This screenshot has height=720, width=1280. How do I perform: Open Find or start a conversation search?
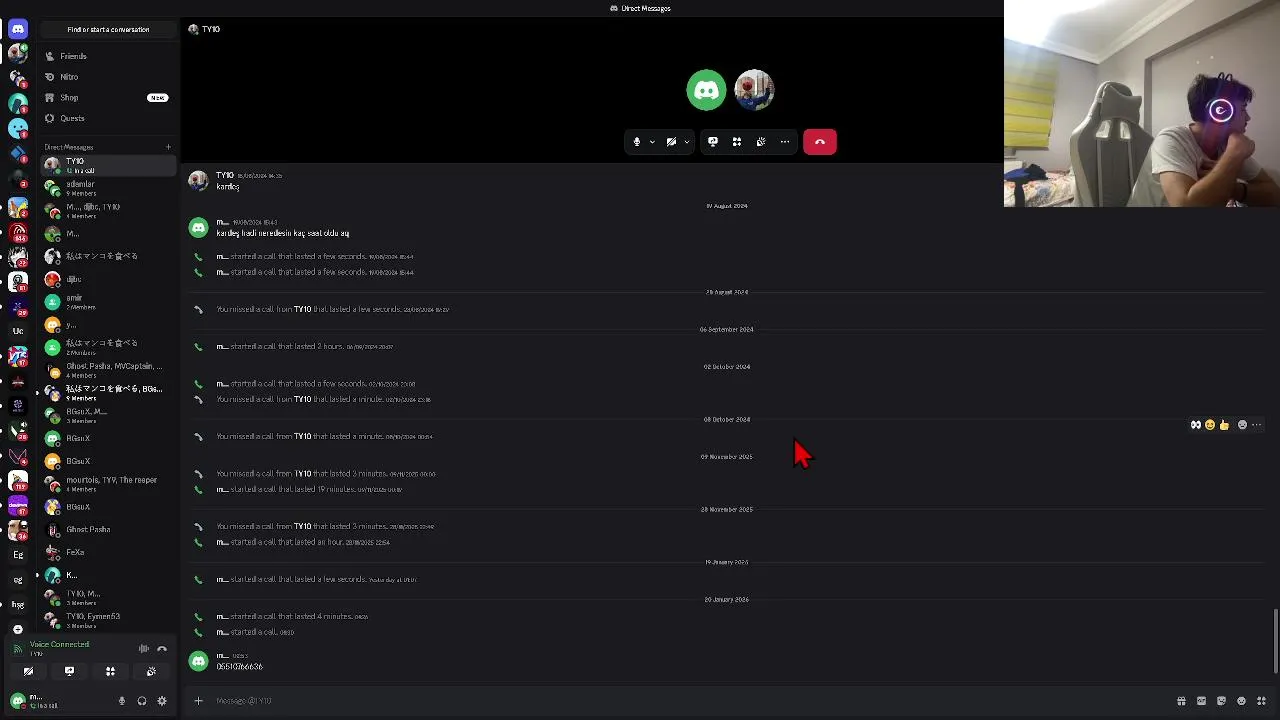click(x=108, y=29)
